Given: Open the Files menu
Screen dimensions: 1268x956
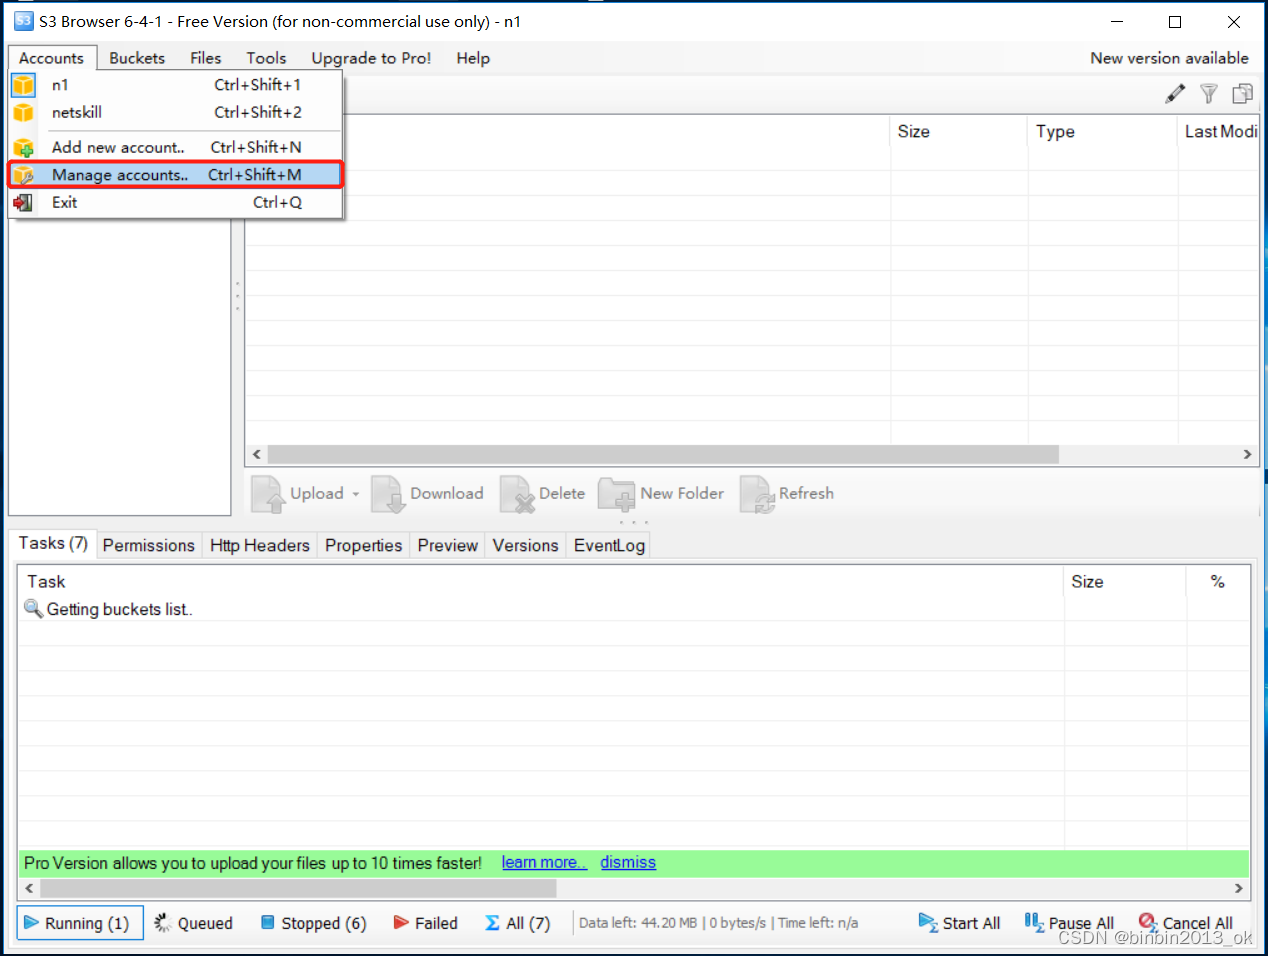Looking at the screenshot, I should (x=206, y=58).
